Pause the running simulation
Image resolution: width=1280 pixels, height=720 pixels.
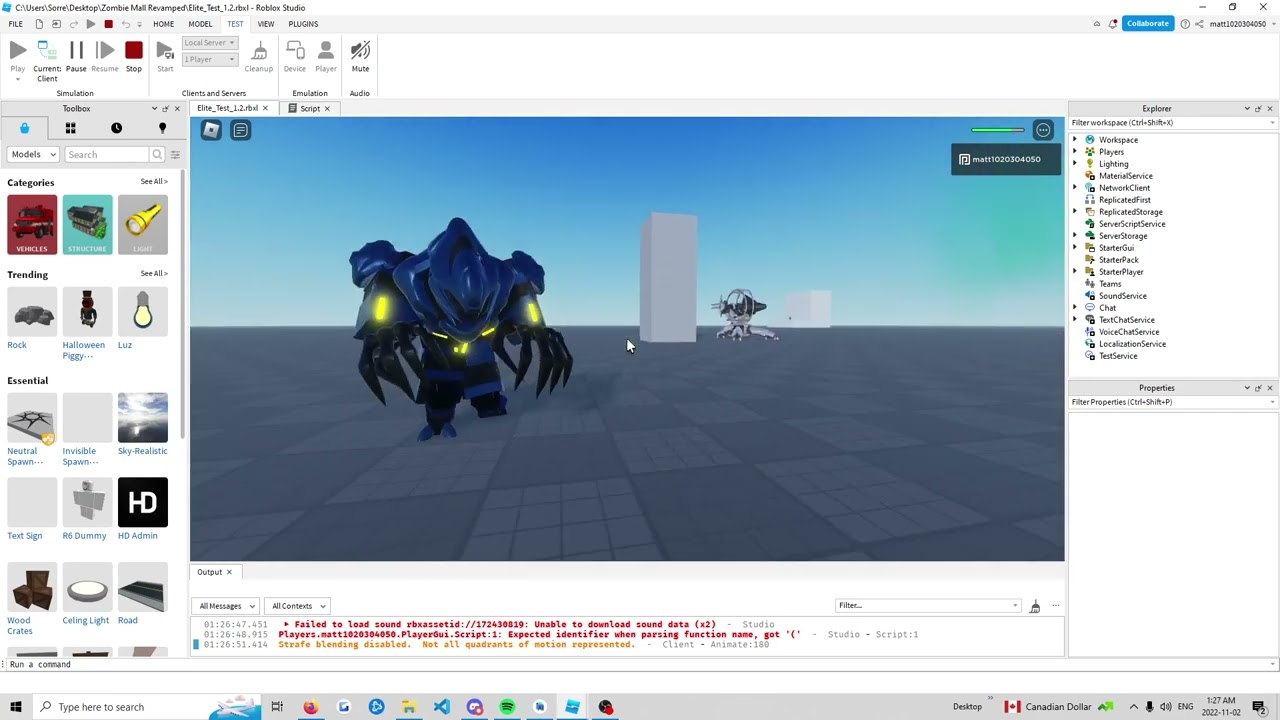(76, 50)
